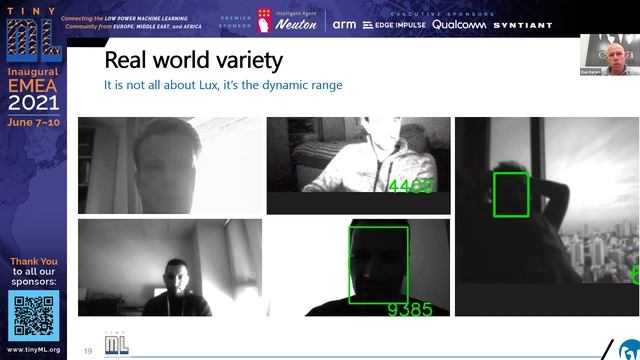
Task: Click the arm sponsor logo
Action: click(x=344, y=25)
